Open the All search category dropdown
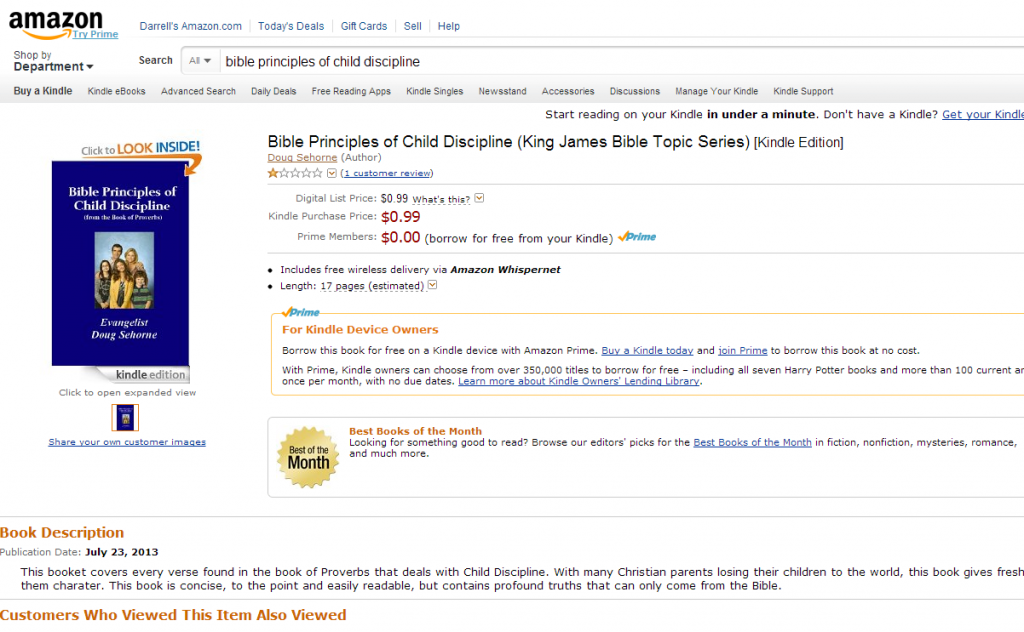 (200, 61)
